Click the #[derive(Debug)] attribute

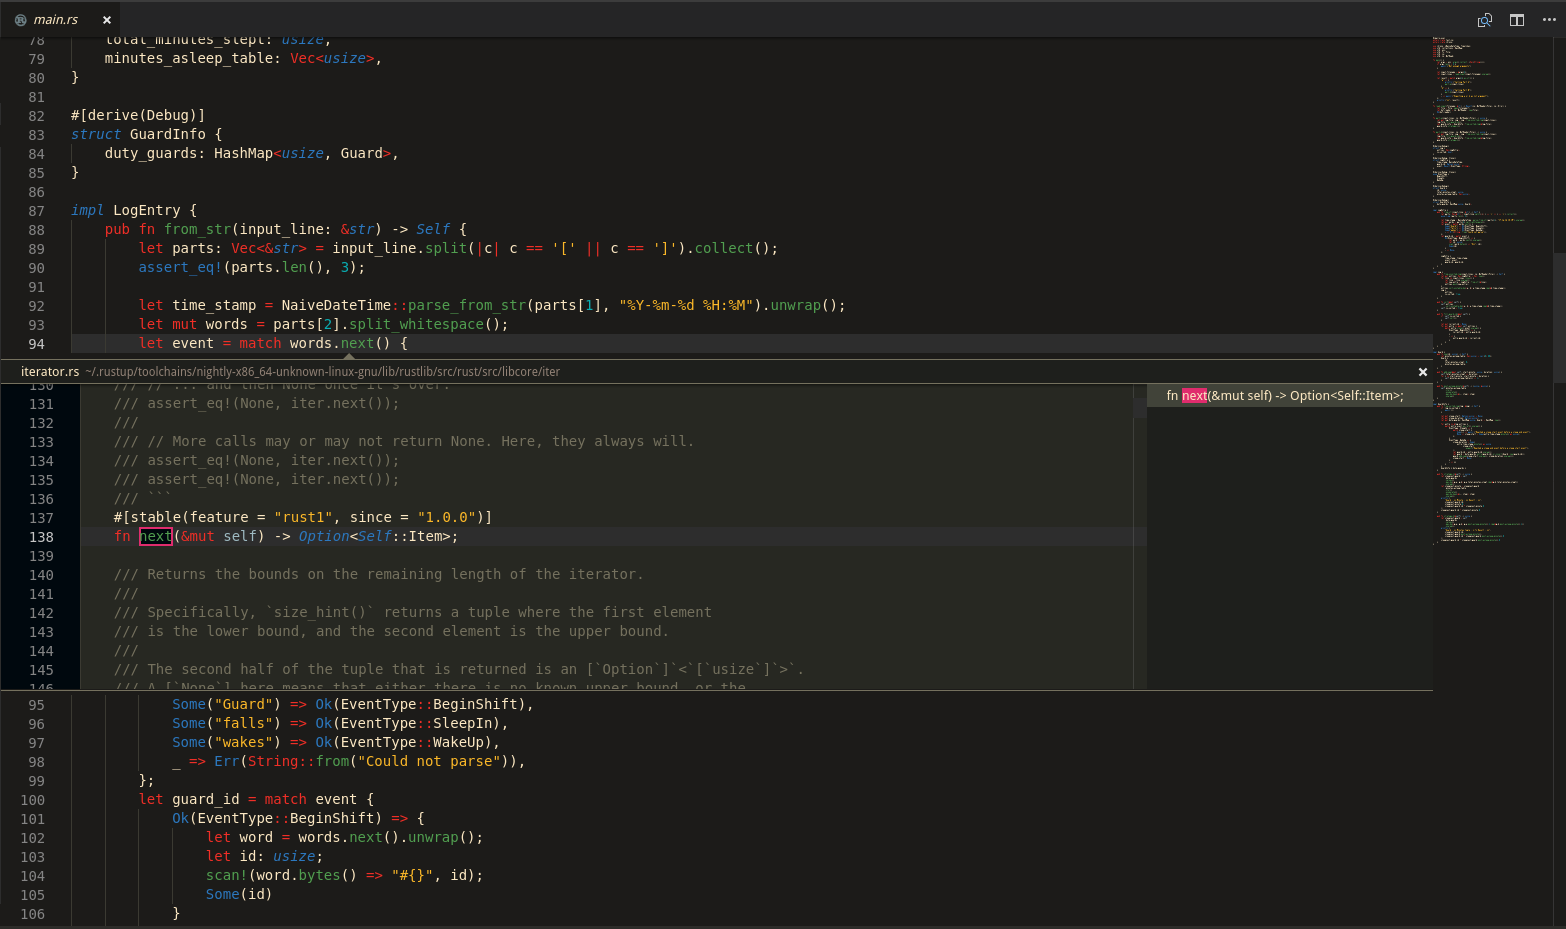pyautogui.click(x=138, y=116)
